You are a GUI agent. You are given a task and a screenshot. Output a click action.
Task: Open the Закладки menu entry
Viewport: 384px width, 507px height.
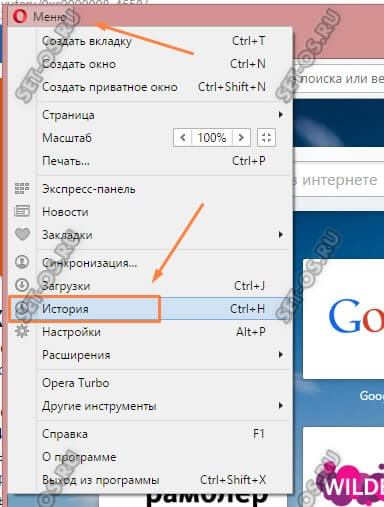pyautogui.click(x=151, y=235)
